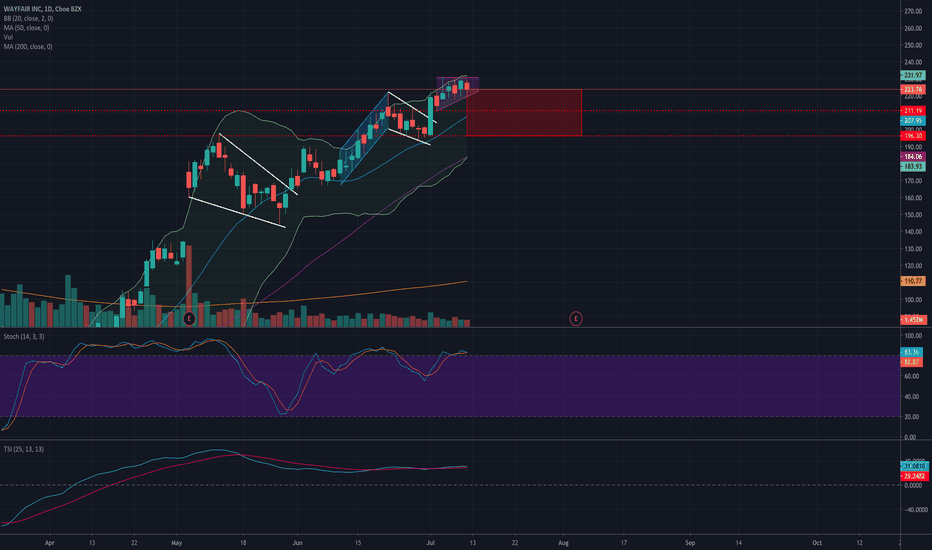The image size is (932, 550).
Task: Select the MA (50, close, 0) legend
Action: pos(27,28)
